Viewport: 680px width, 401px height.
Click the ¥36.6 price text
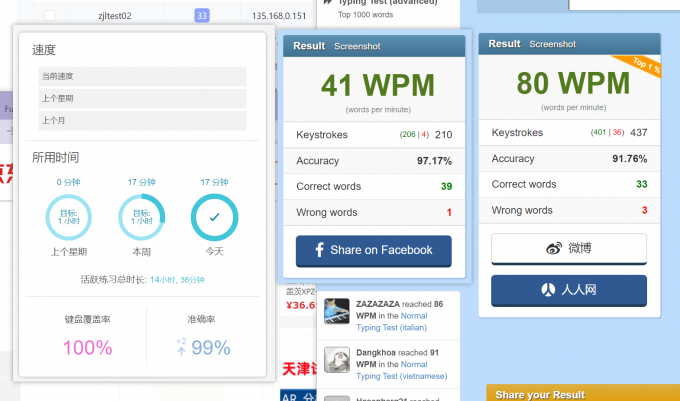coord(301,305)
